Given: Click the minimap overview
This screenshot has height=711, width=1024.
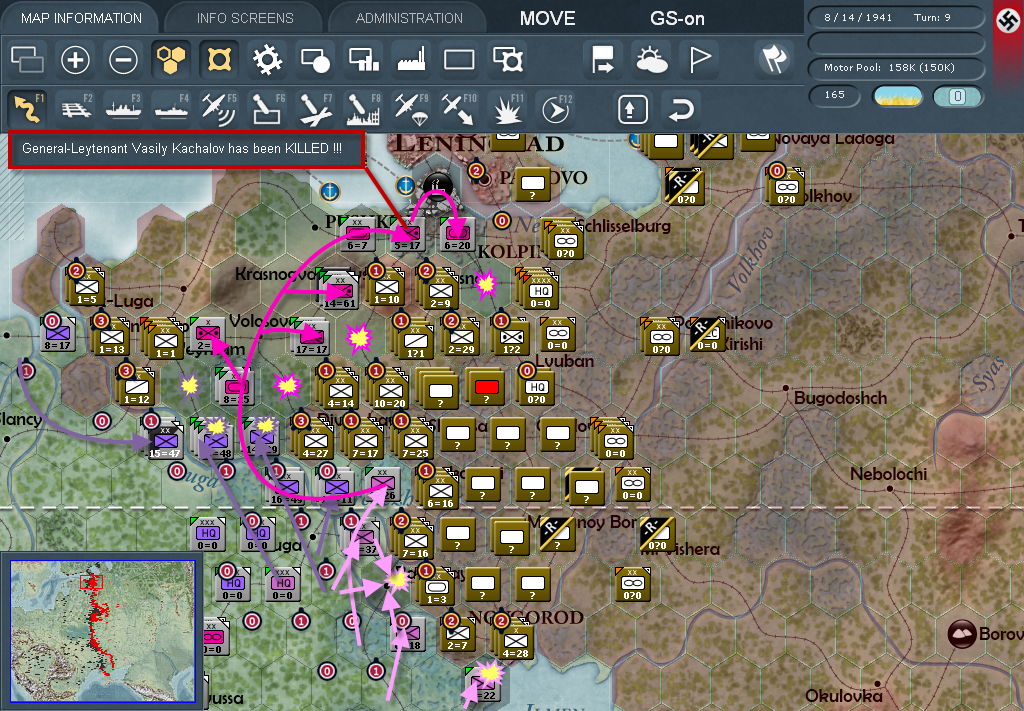Looking at the screenshot, I should 103,631.
